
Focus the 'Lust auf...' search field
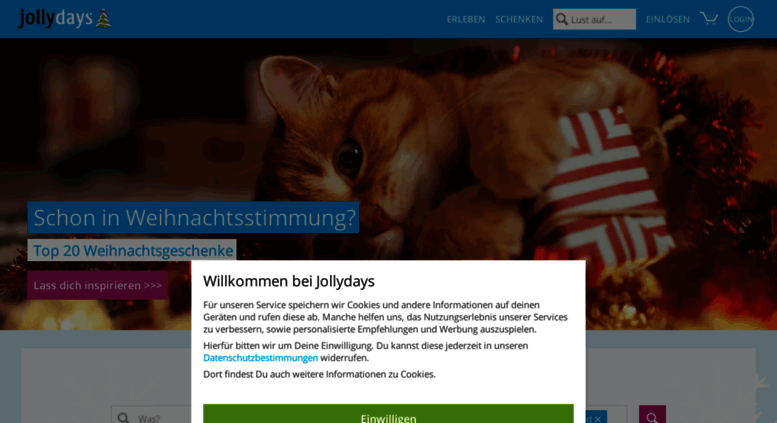pos(602,19)
